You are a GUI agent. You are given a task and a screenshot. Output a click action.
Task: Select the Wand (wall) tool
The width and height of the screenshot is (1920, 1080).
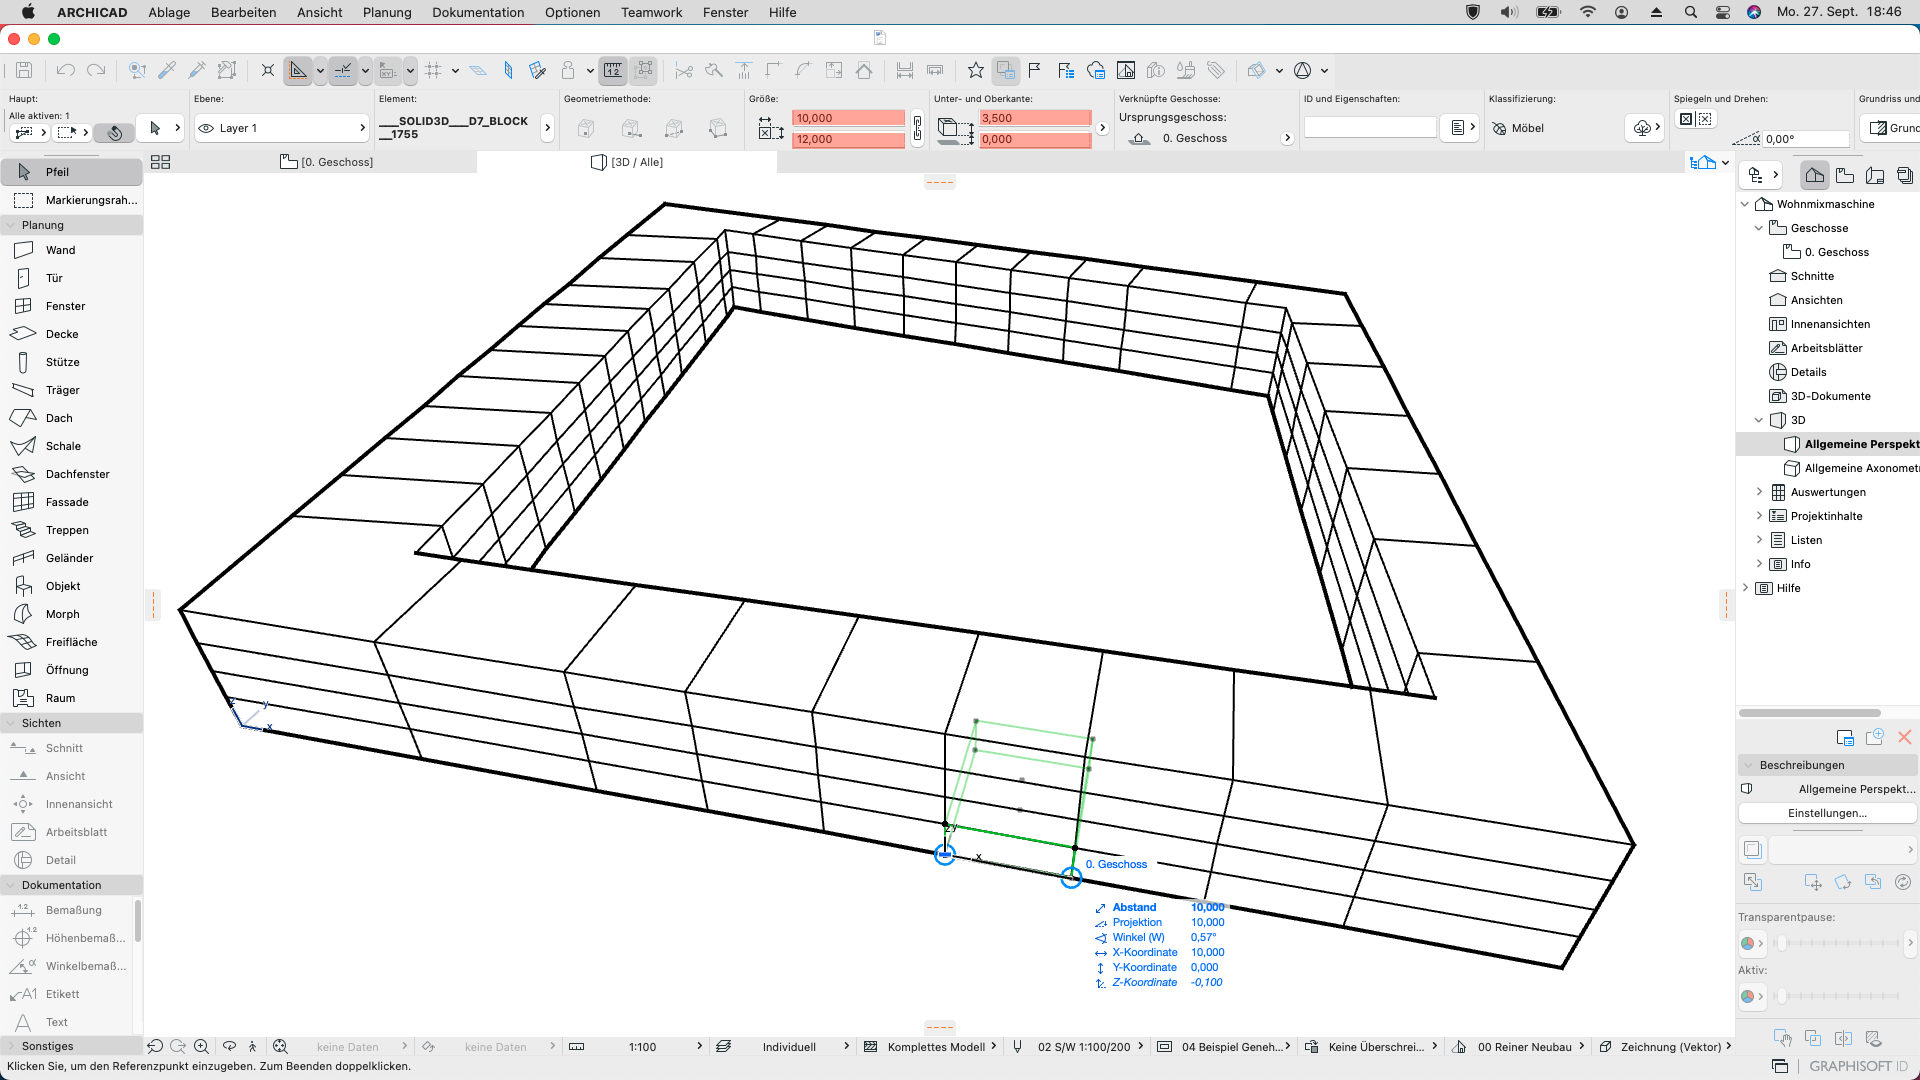(60, 250)
